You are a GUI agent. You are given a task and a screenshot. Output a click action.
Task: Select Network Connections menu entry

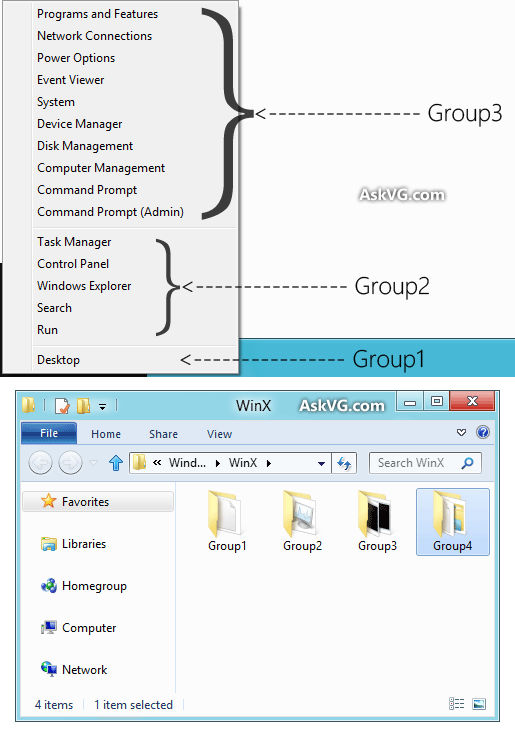94,36
